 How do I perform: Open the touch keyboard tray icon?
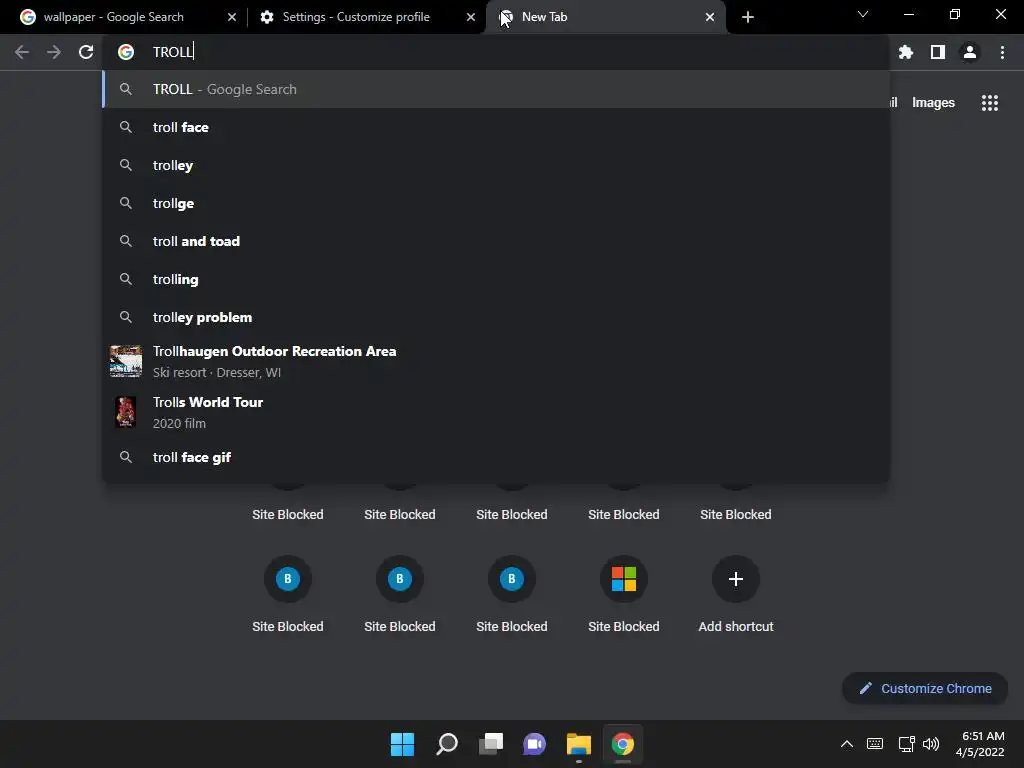(874, 744)
